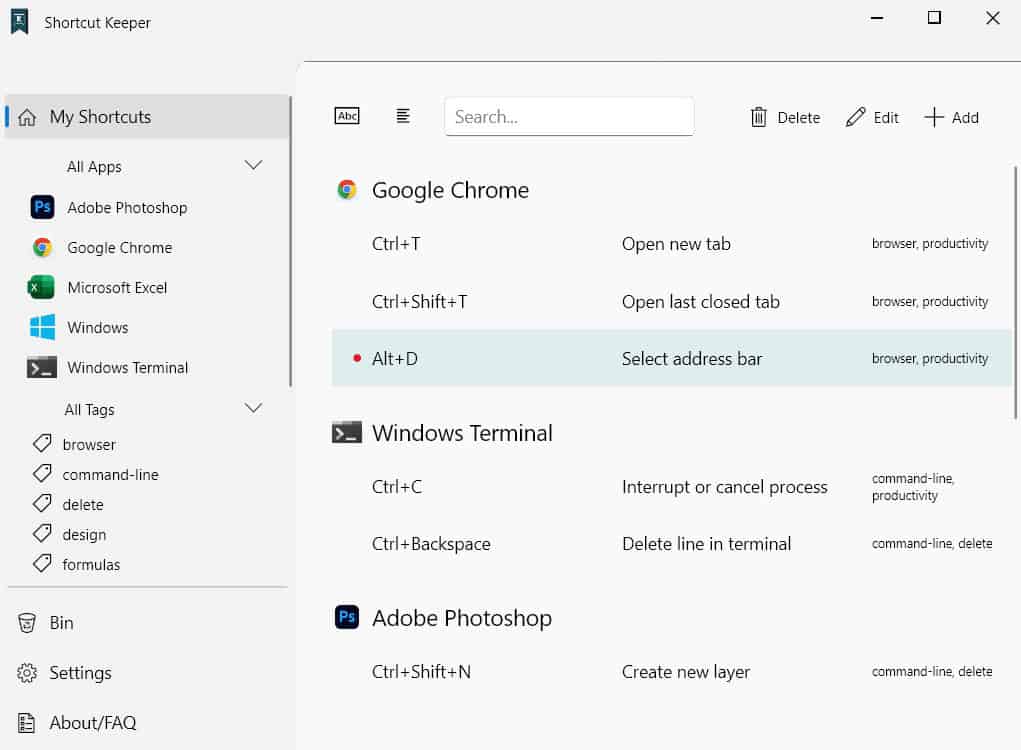Filter by Windows Terminal app label
Screen dimensions: 1021x750
(128, 368)
